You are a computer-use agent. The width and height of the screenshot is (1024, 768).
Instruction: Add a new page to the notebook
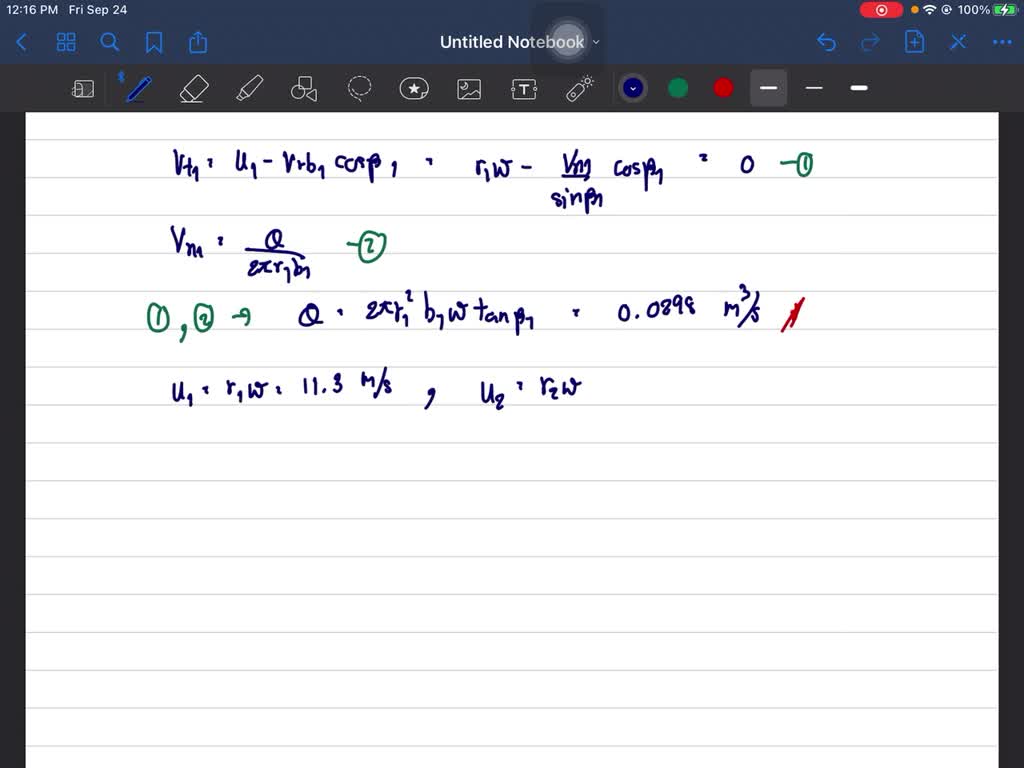(x=914, y=42)
